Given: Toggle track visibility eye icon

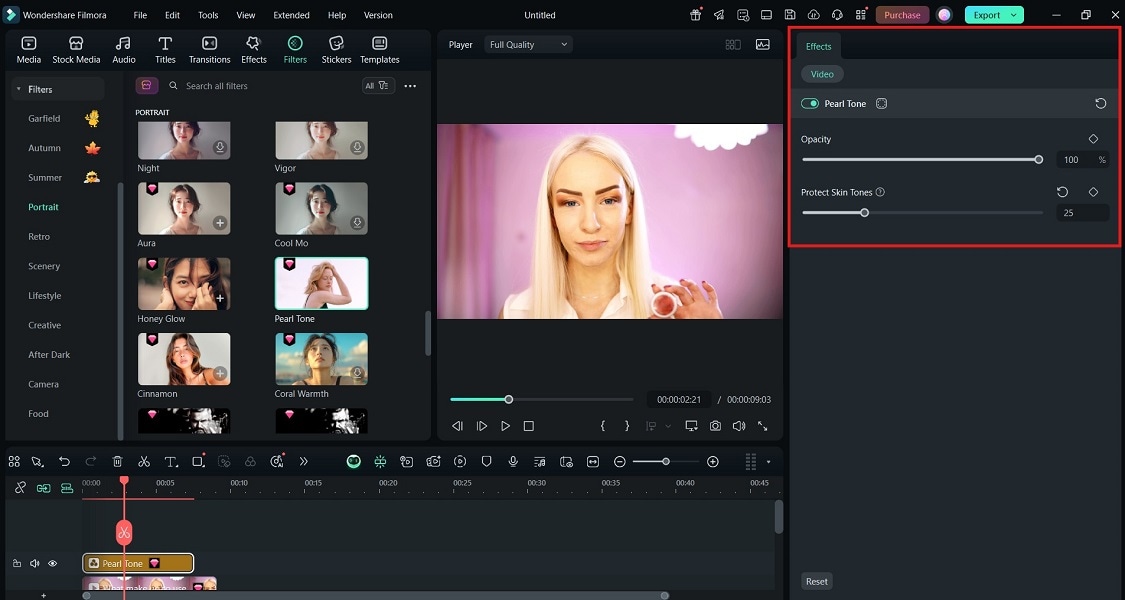Looking at the screenshot, I should pyautogui.click(x=52, y=563).
